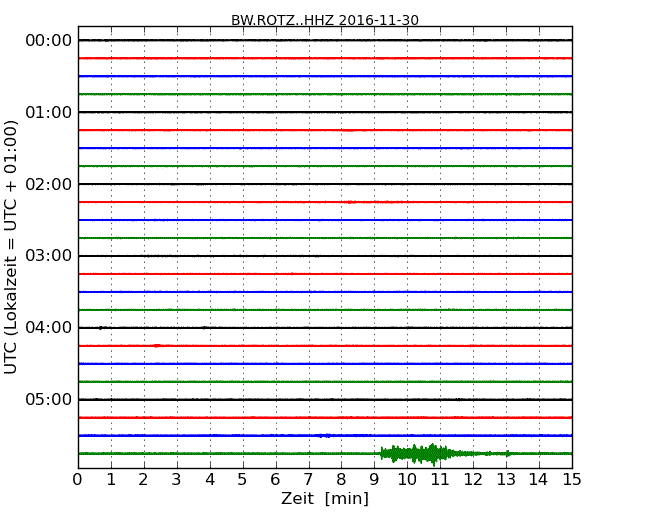Select the y-axis label UTC (Lokalzeit = UTC + 01:00)

[x=11, y=248]
